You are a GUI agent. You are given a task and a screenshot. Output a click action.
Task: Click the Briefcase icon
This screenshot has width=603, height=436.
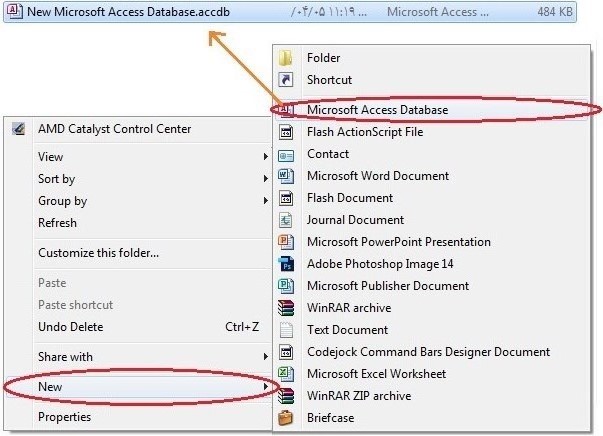(286, 418)
